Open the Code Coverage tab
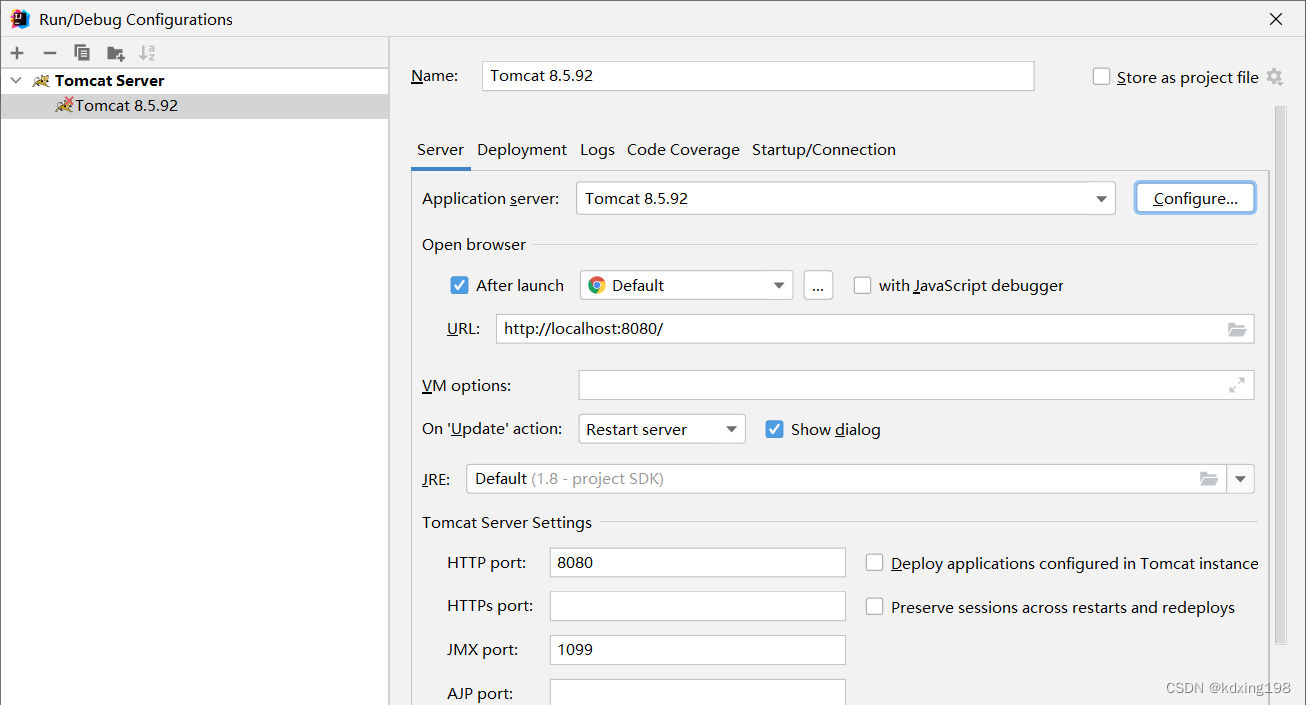Image resolution: width=1306 pixels, height=705 pixels. (x=683, y=150)
